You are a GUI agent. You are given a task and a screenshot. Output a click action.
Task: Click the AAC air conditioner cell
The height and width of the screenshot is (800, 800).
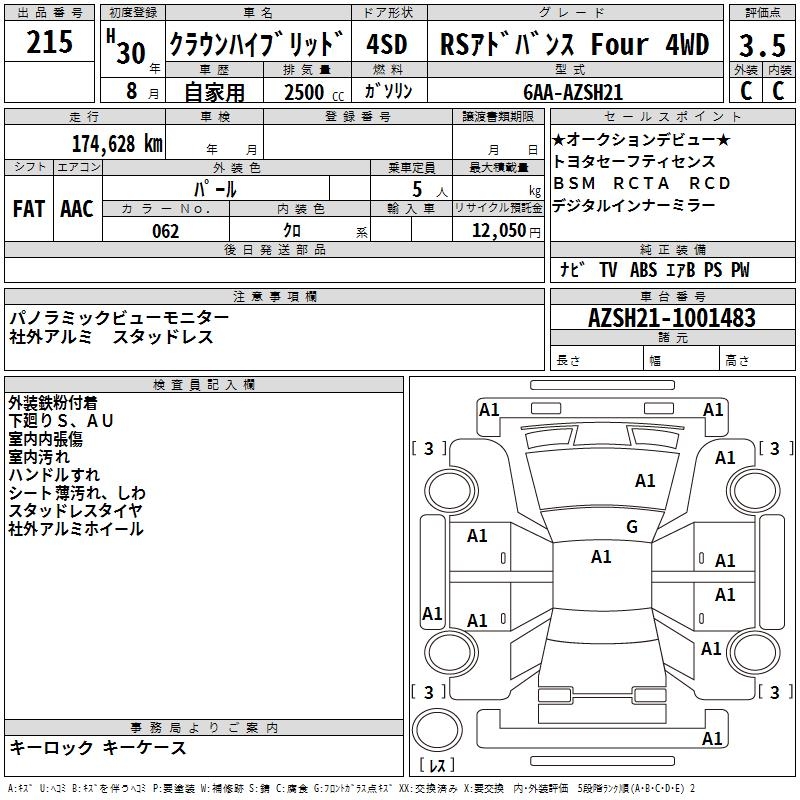point(76,208)
